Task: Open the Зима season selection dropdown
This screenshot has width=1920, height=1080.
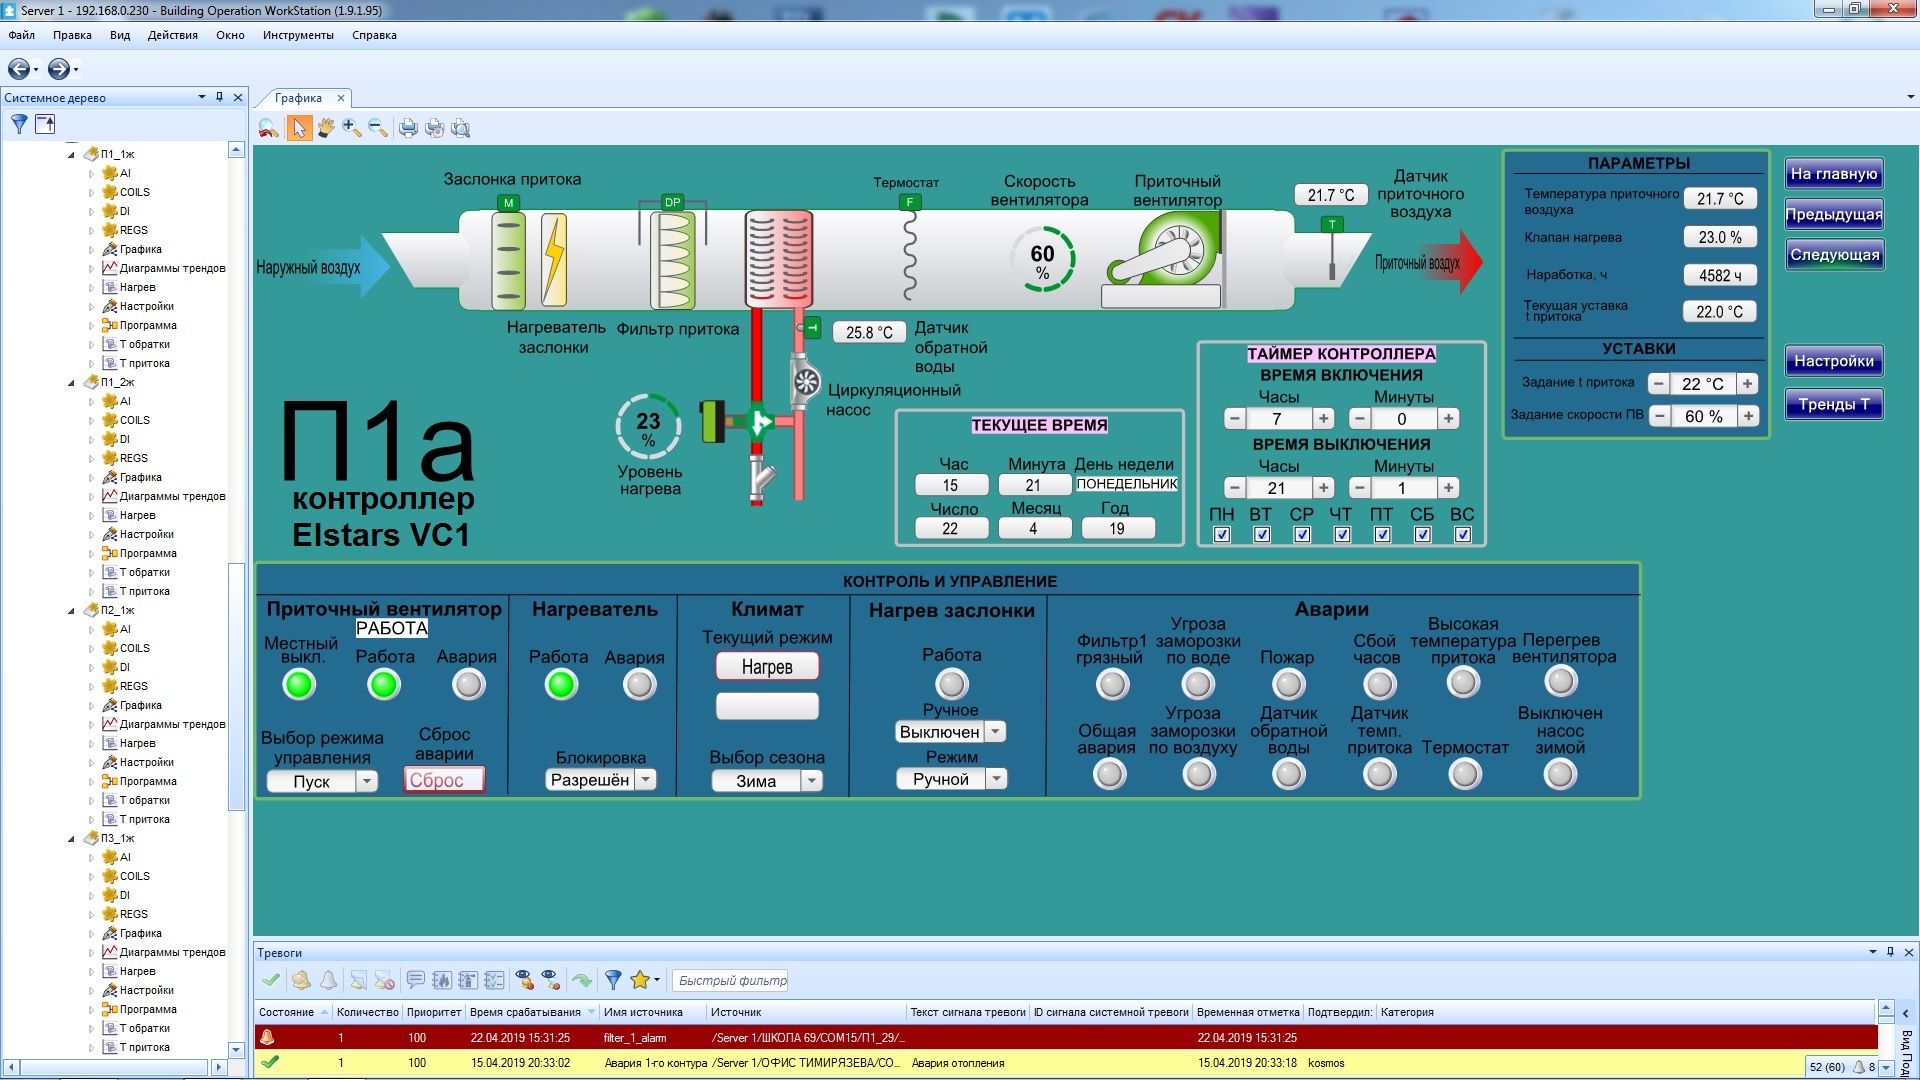Action: (x=812, y=781)
